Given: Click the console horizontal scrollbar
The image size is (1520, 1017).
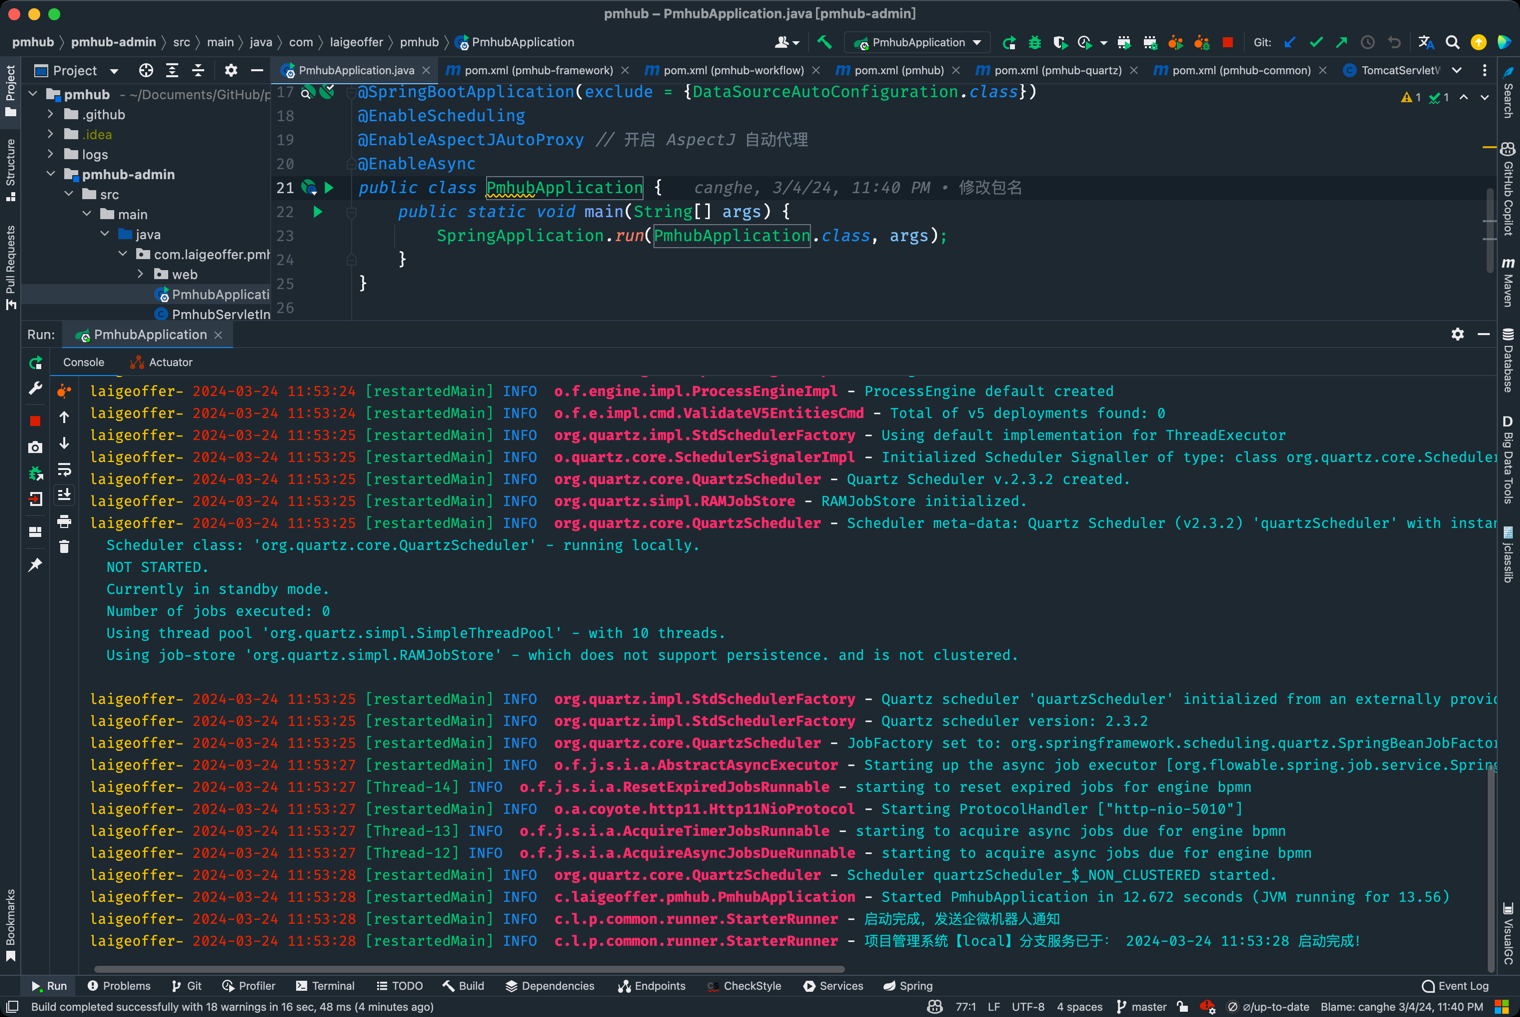Looking at the screenshot, I should click(468, 969).
